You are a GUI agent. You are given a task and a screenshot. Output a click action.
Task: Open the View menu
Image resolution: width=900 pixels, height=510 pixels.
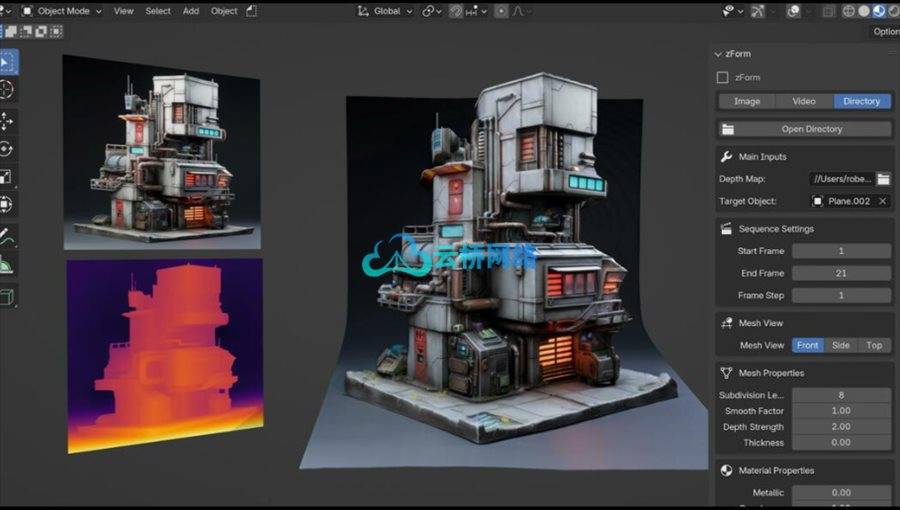coord(123,11)
